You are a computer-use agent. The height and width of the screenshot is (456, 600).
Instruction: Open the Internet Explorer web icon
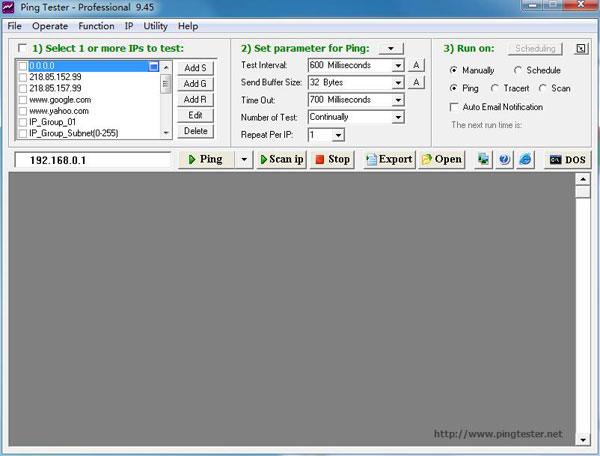(x=525, y=159)
